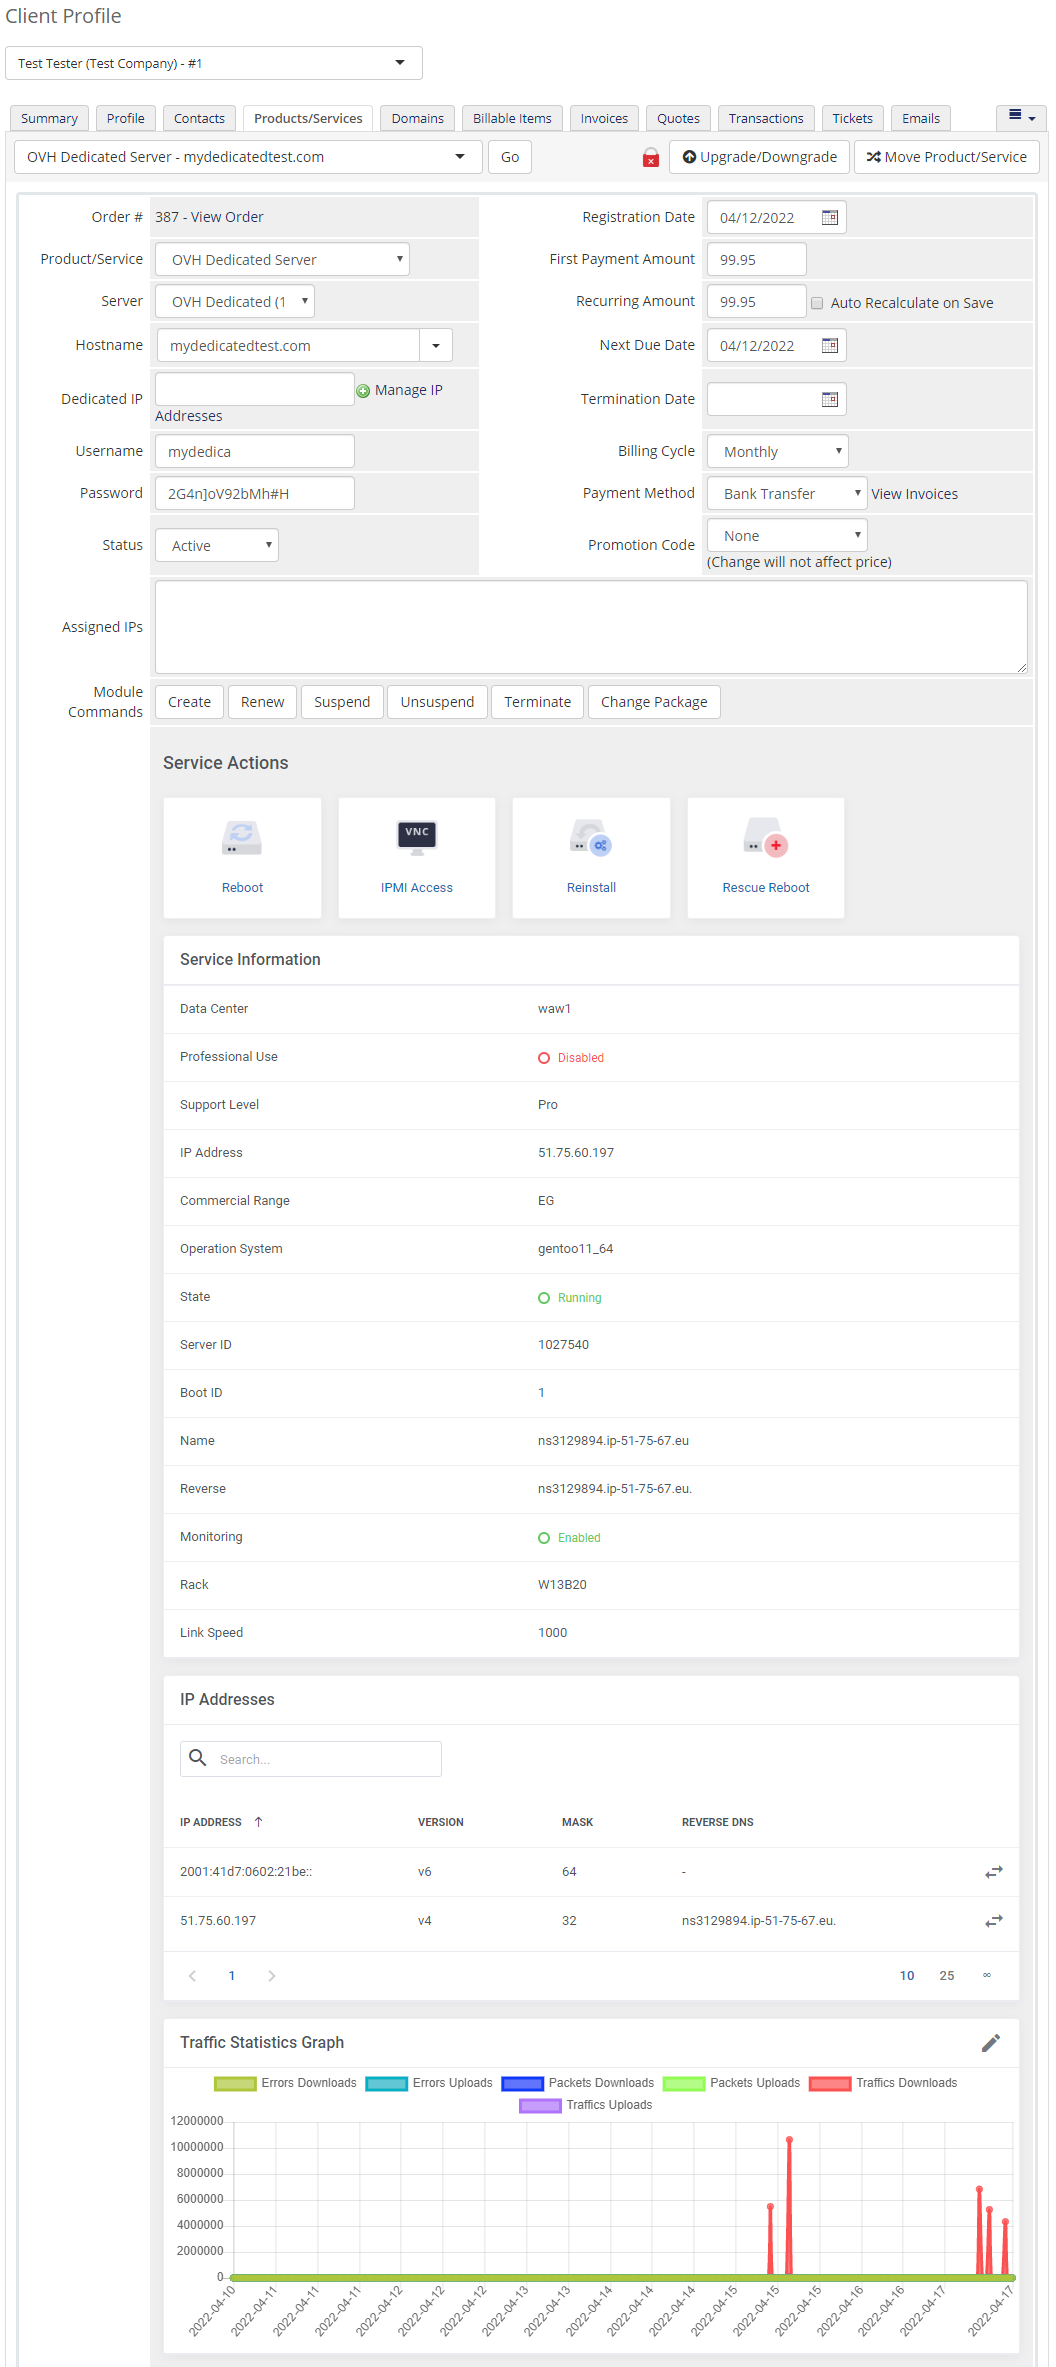1056x2367 pixels.
Task: Click the Reboot server icon
Action: [242, 838]
